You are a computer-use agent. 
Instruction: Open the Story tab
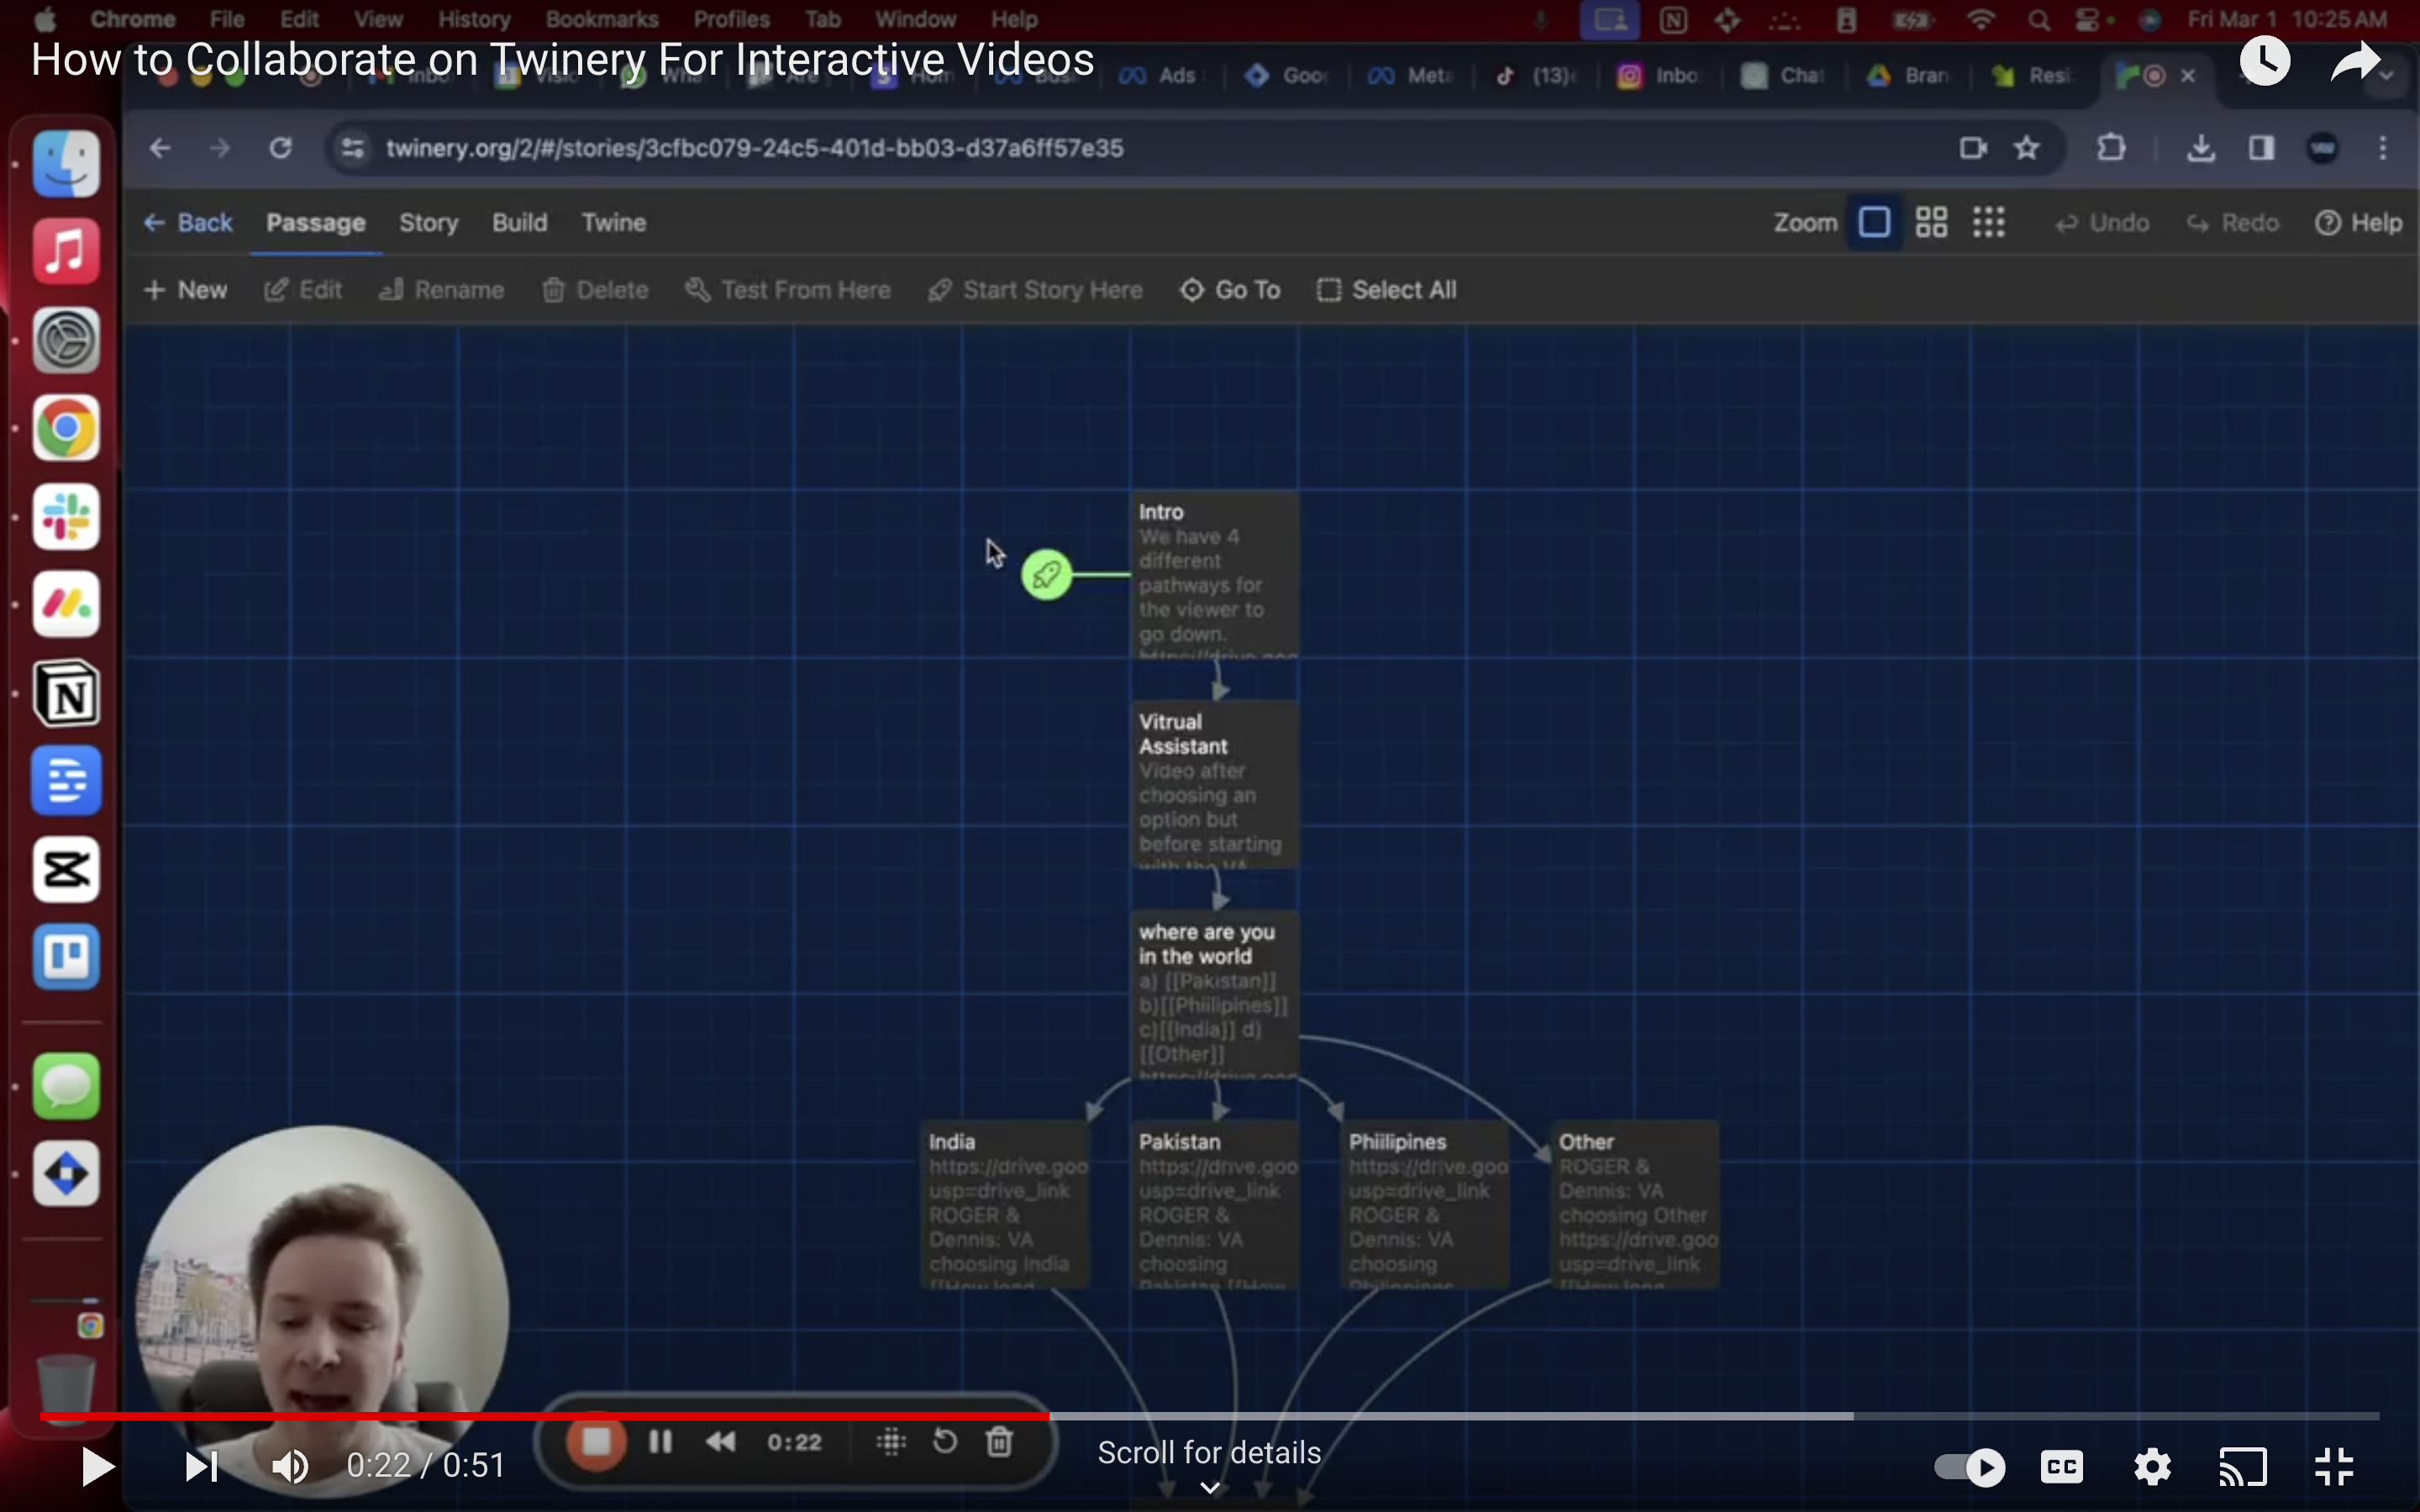point(428,223)
